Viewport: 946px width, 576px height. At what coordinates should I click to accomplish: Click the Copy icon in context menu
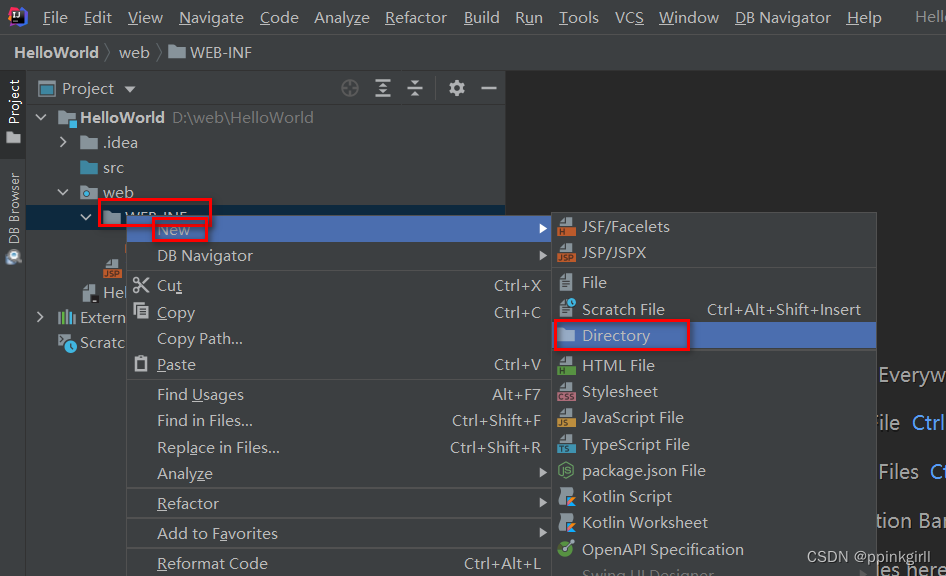[141, 311]
